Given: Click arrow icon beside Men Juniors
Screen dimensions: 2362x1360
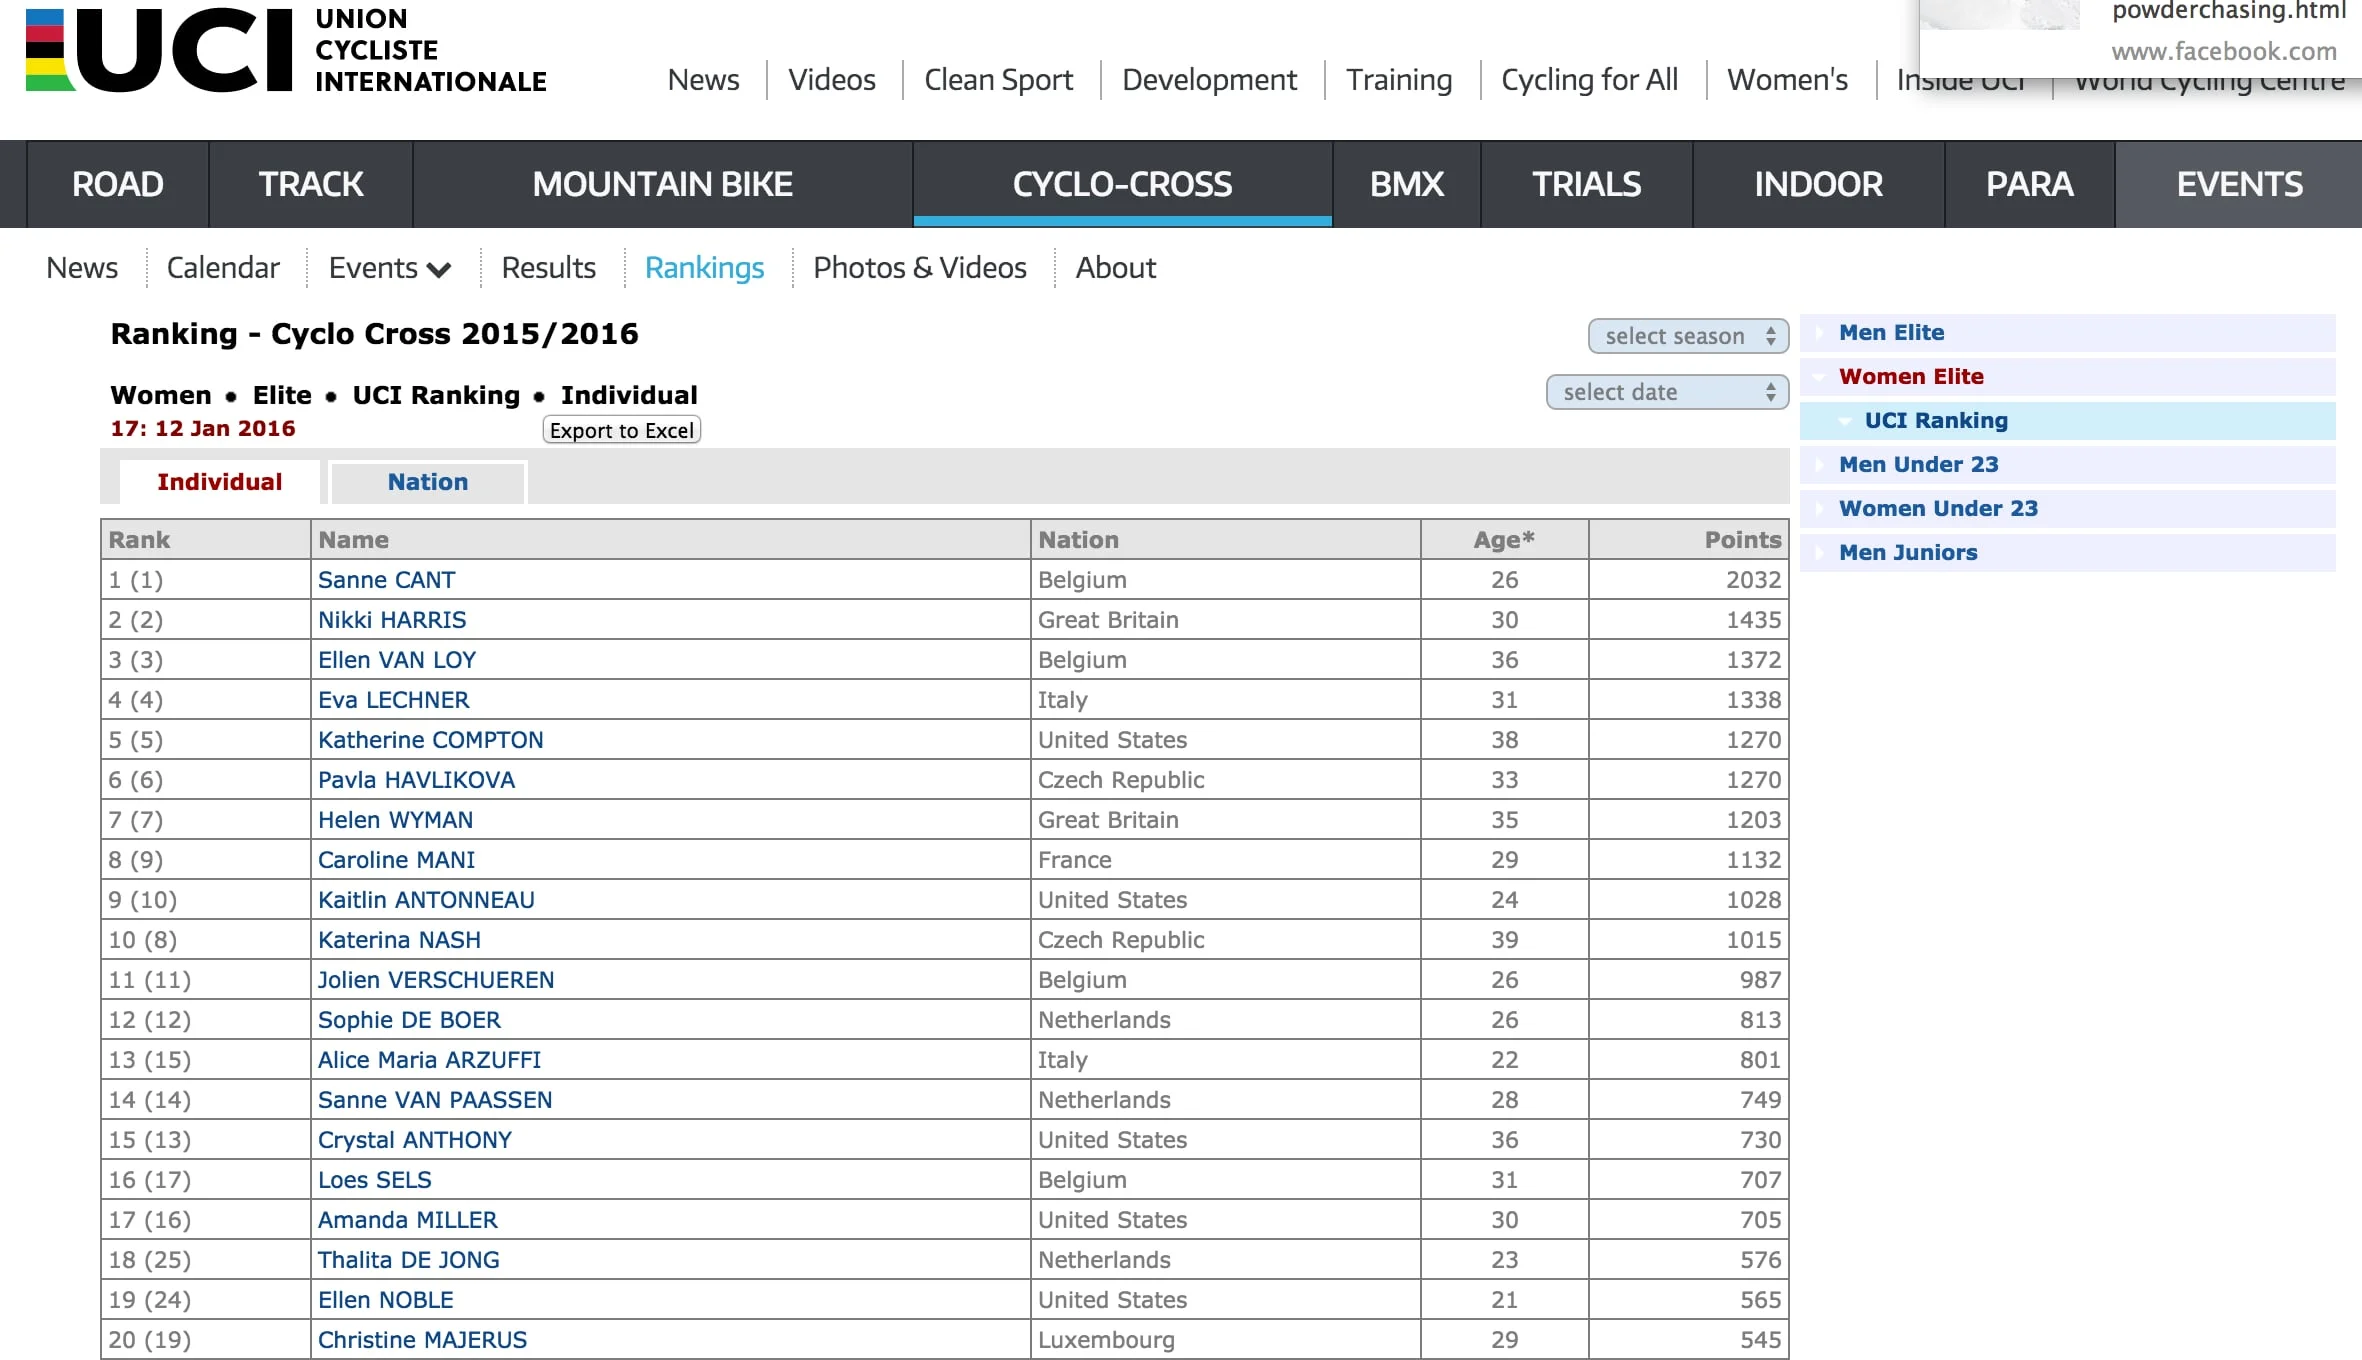Looking at the screenshot, I should click(1819, 553).
